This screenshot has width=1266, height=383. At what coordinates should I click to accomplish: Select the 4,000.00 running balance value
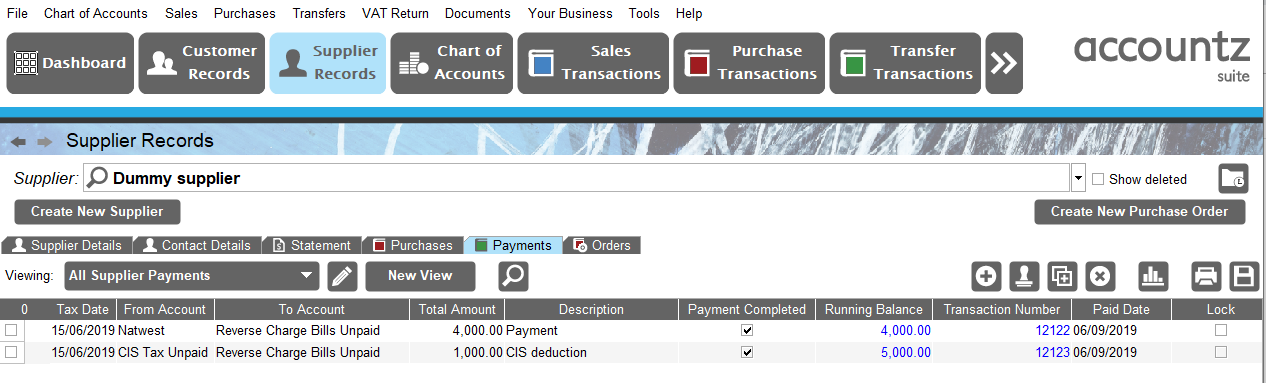point(905,330)
